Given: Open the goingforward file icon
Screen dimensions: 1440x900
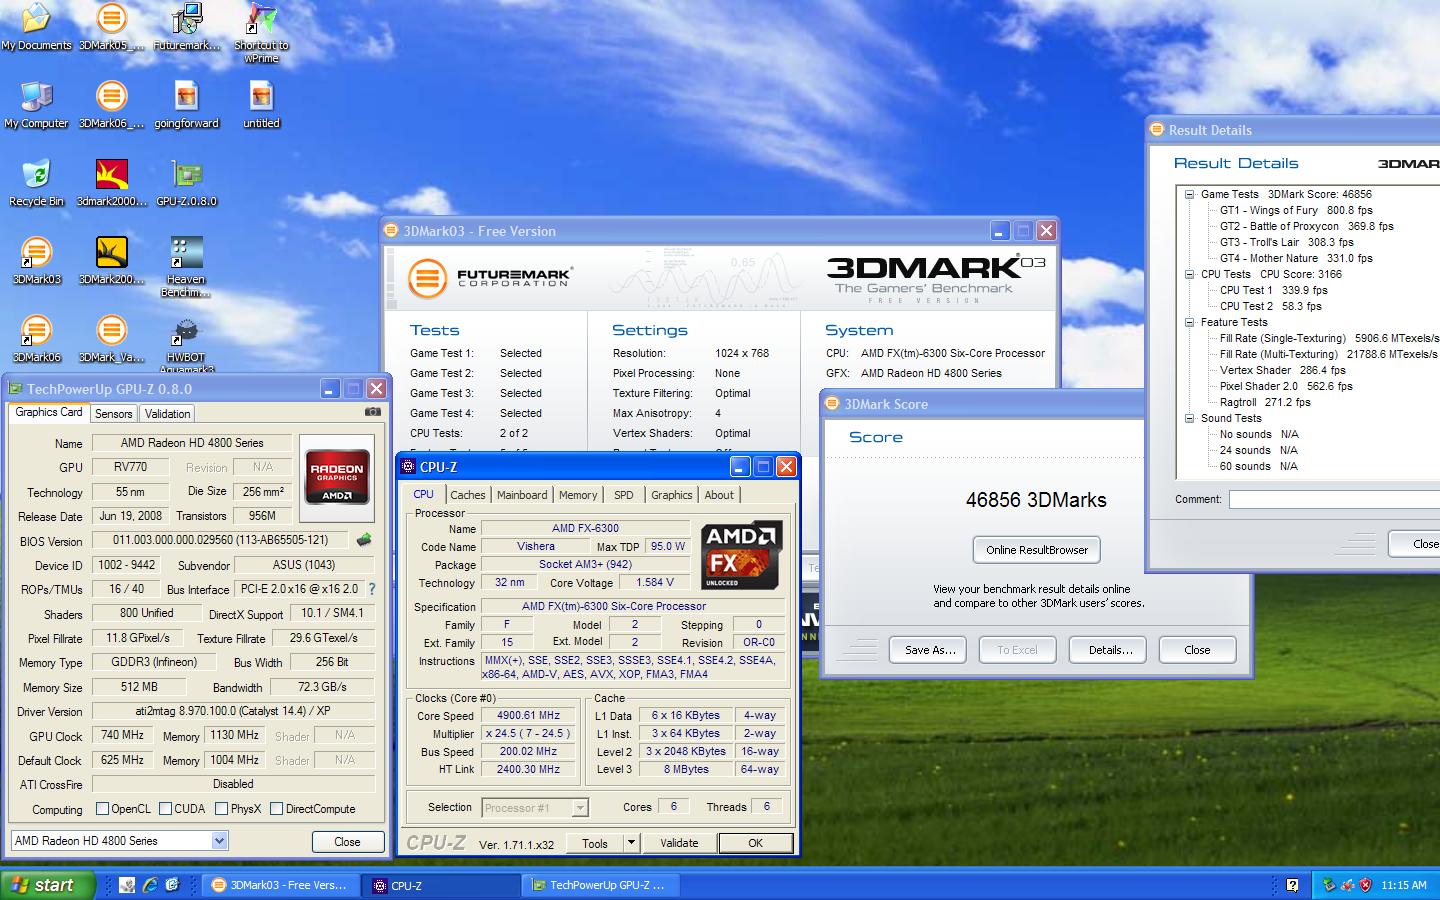Looking at the screenshot, I should 186,105.
